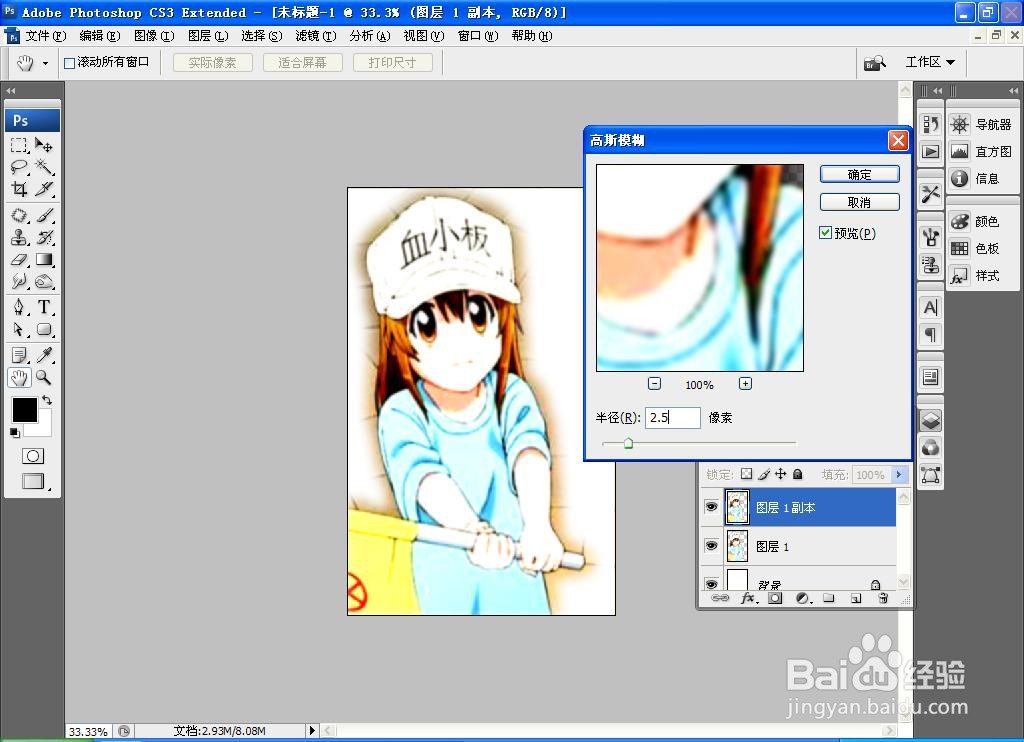Select the Pen tool

coord(19,307)
